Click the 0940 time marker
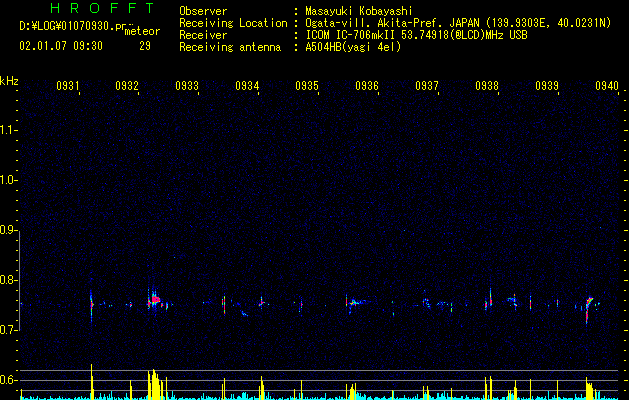Image resolution: width=629 pixels, height=400 pixels. [607, 85]
